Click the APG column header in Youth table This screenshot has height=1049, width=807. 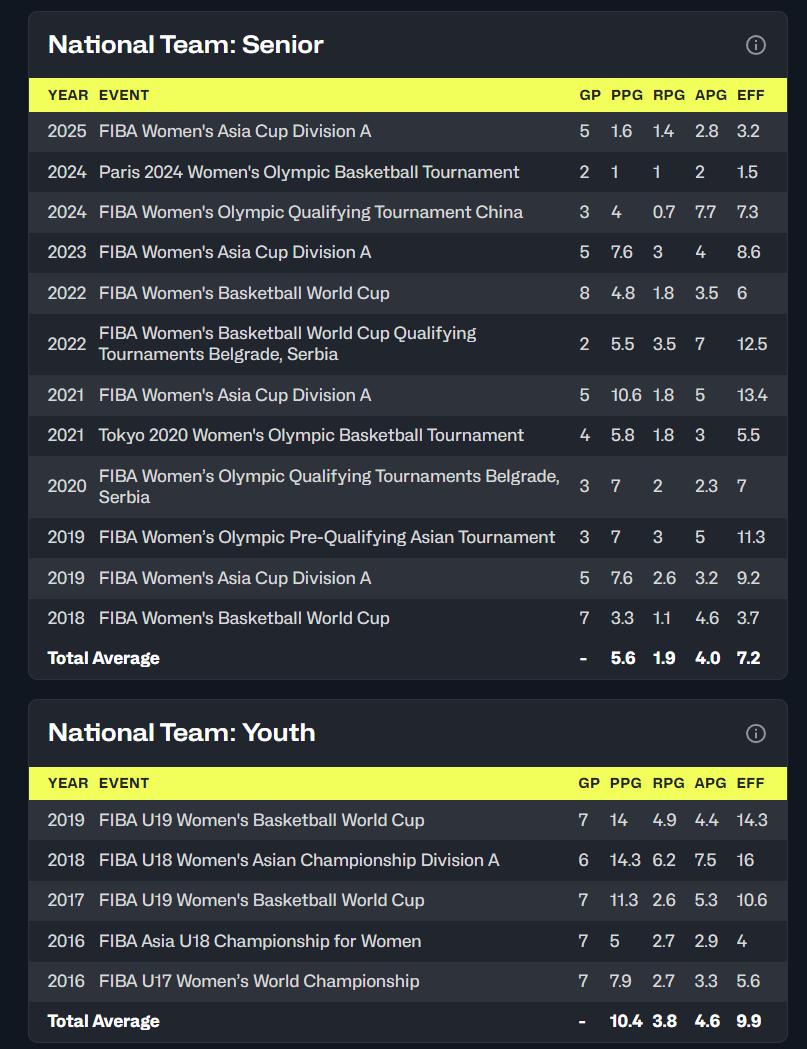pos(711,783)
